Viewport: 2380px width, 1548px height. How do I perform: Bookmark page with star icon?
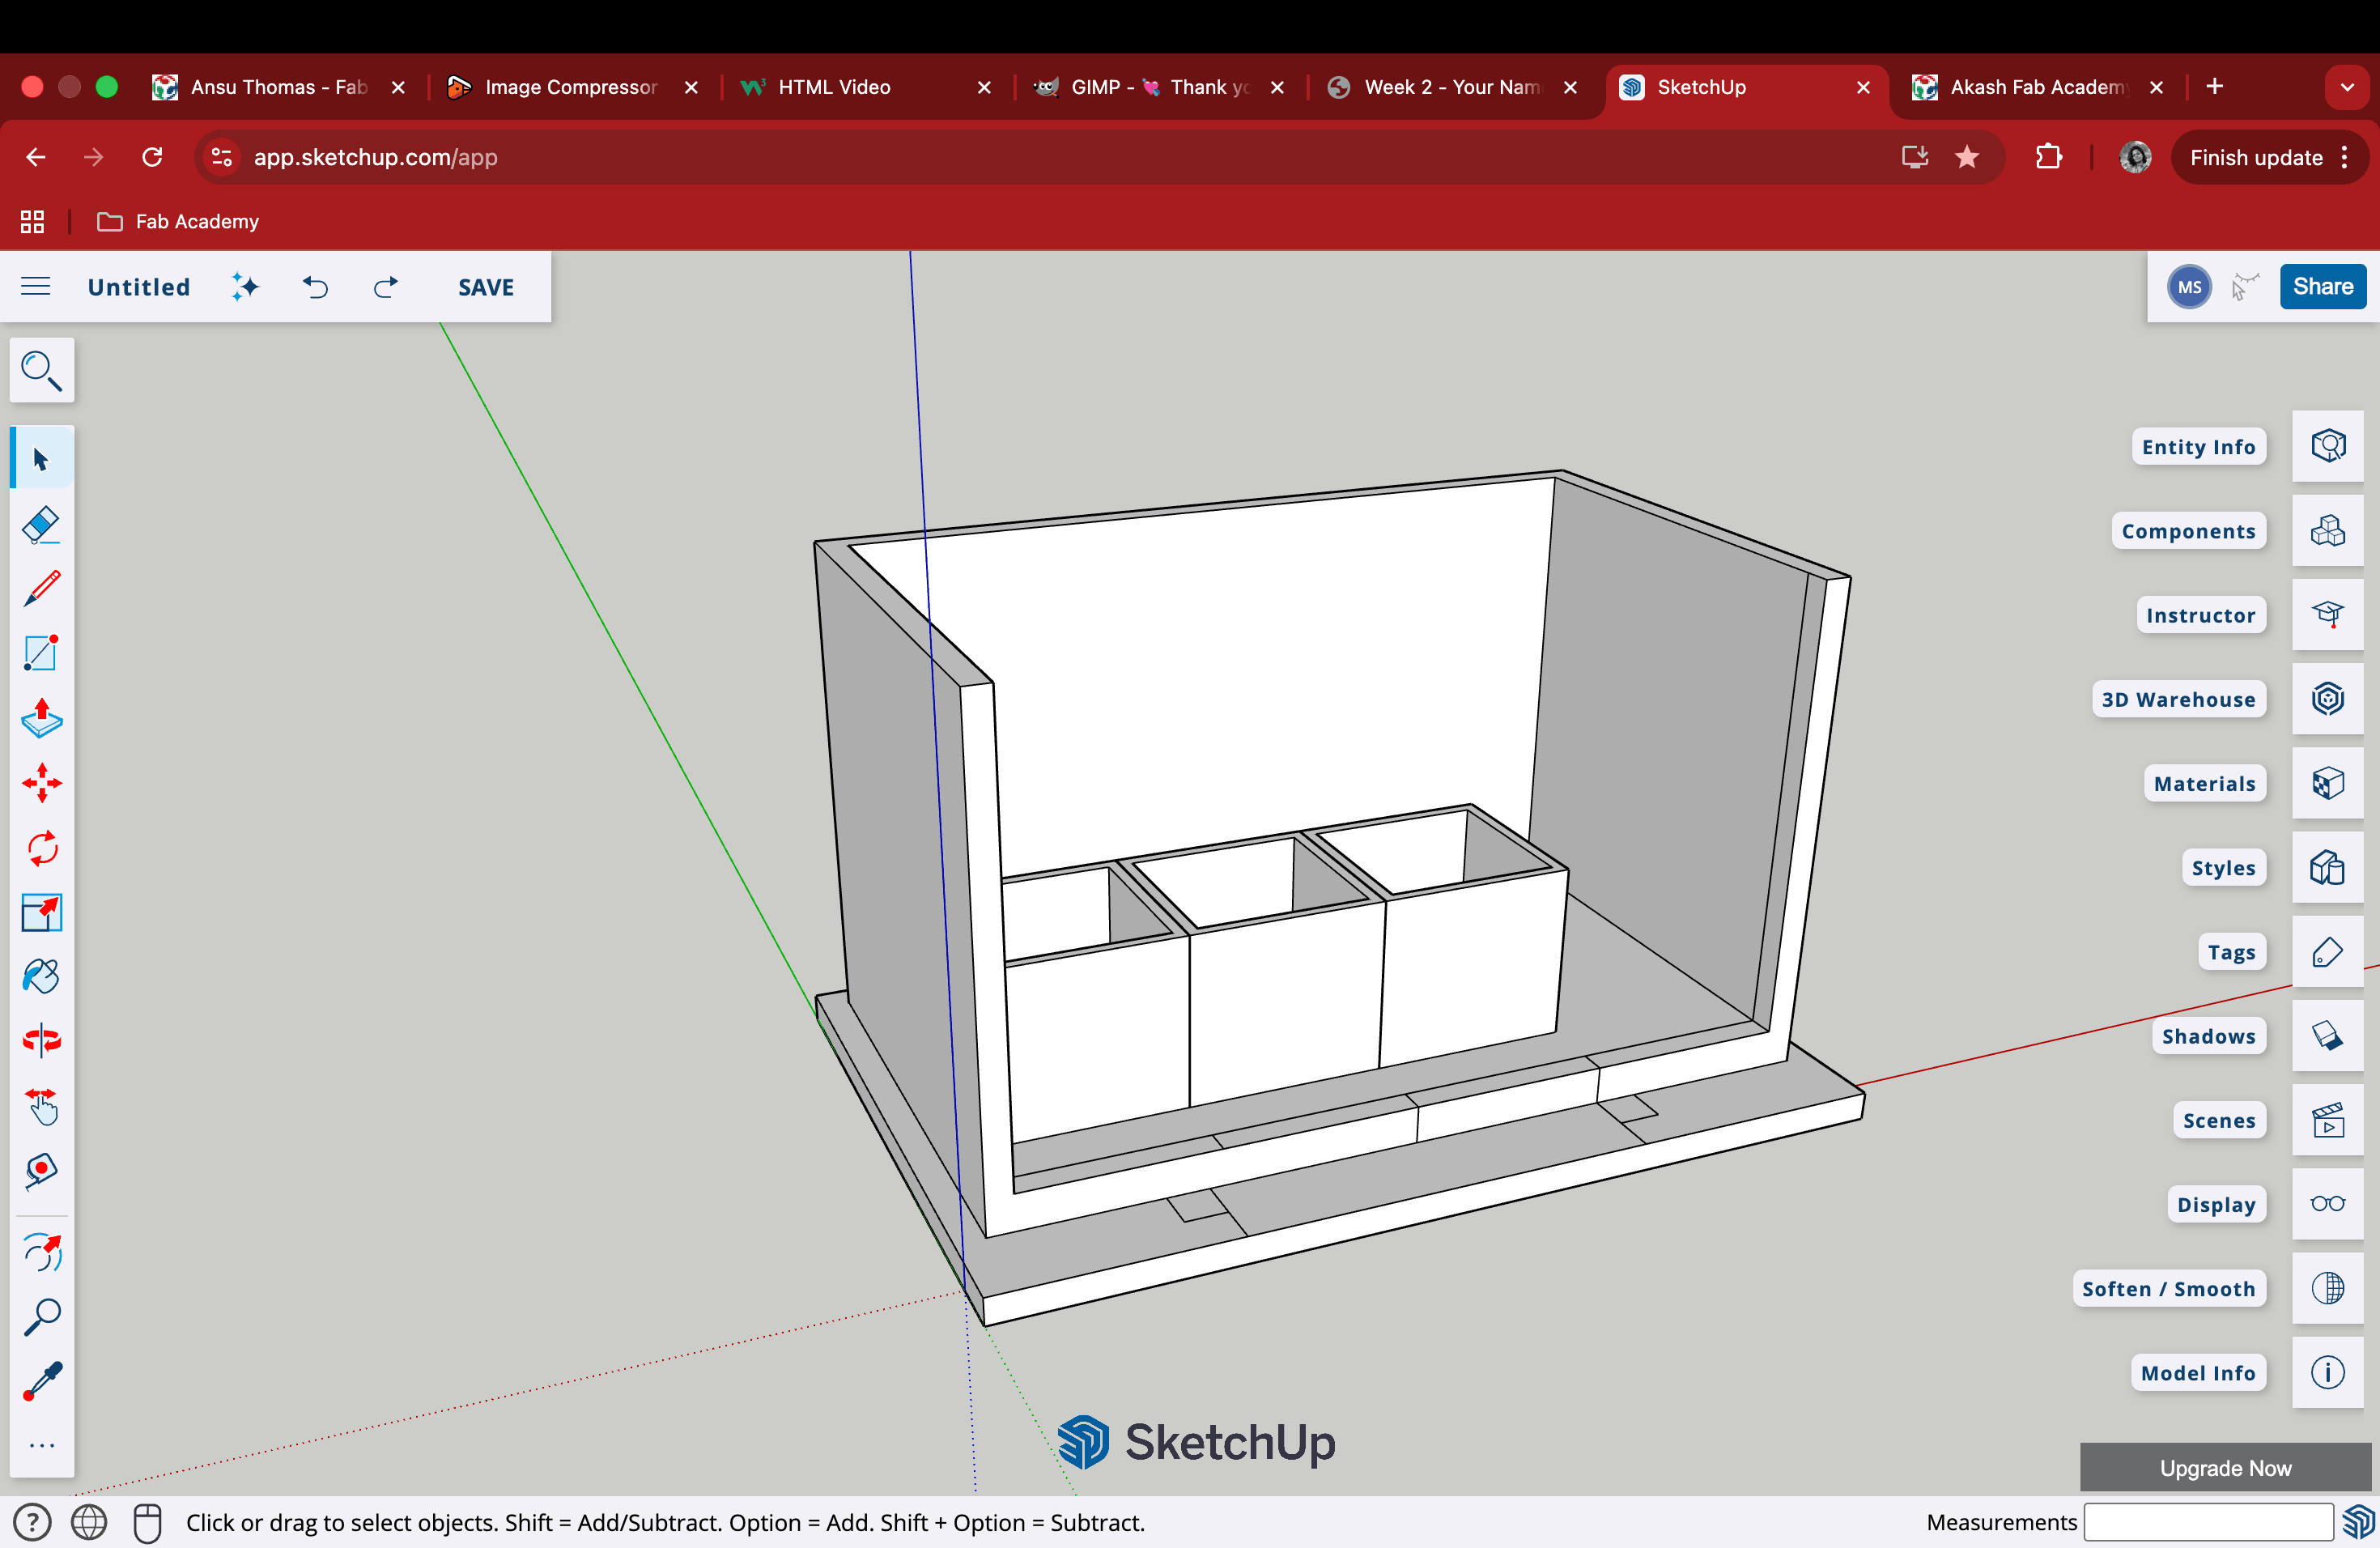1966,157
